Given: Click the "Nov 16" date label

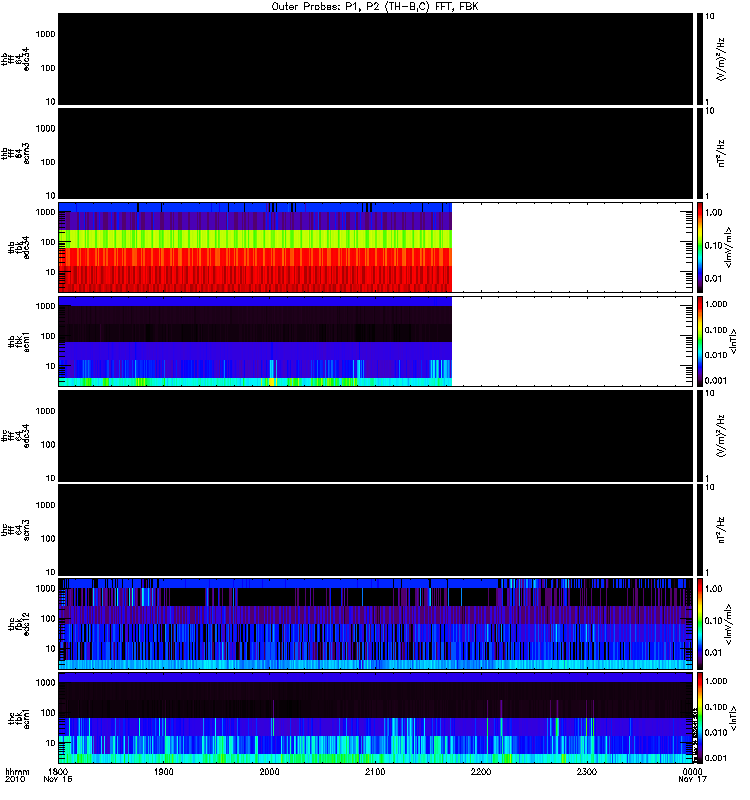Looking at the screenshot, I should click(x=58, y=779).
